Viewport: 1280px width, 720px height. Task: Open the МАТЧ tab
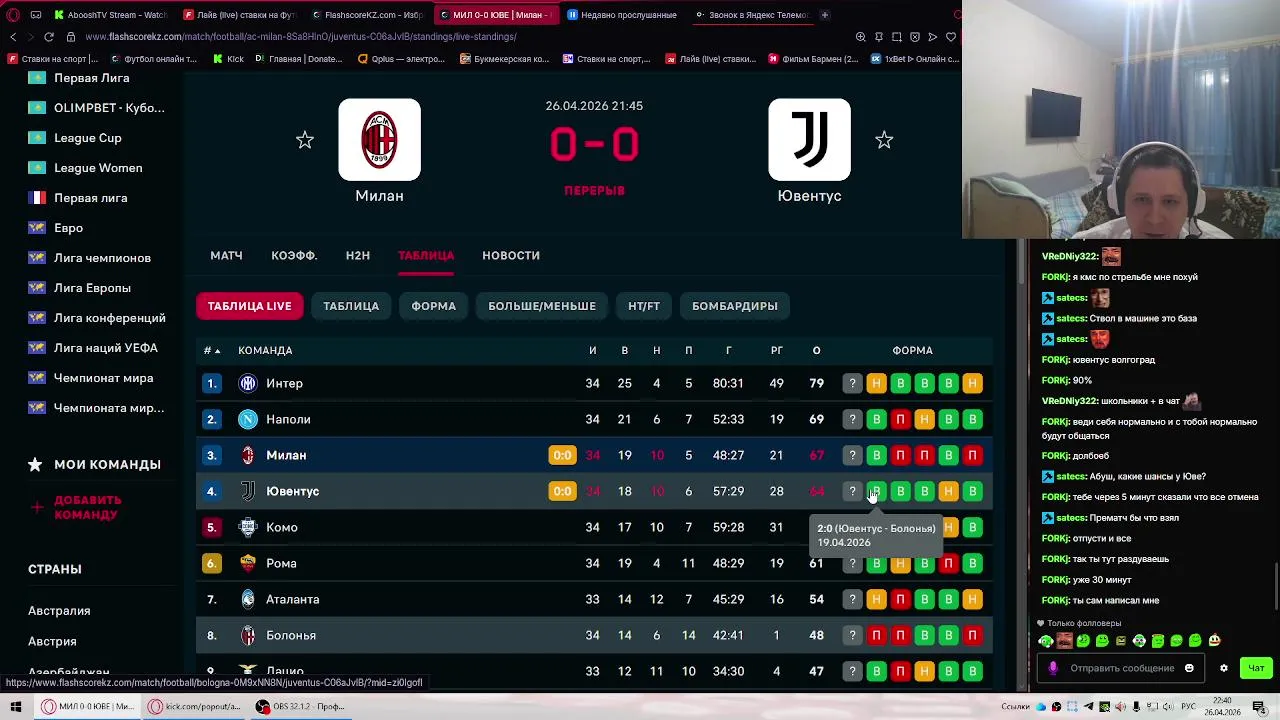[226, 255]
